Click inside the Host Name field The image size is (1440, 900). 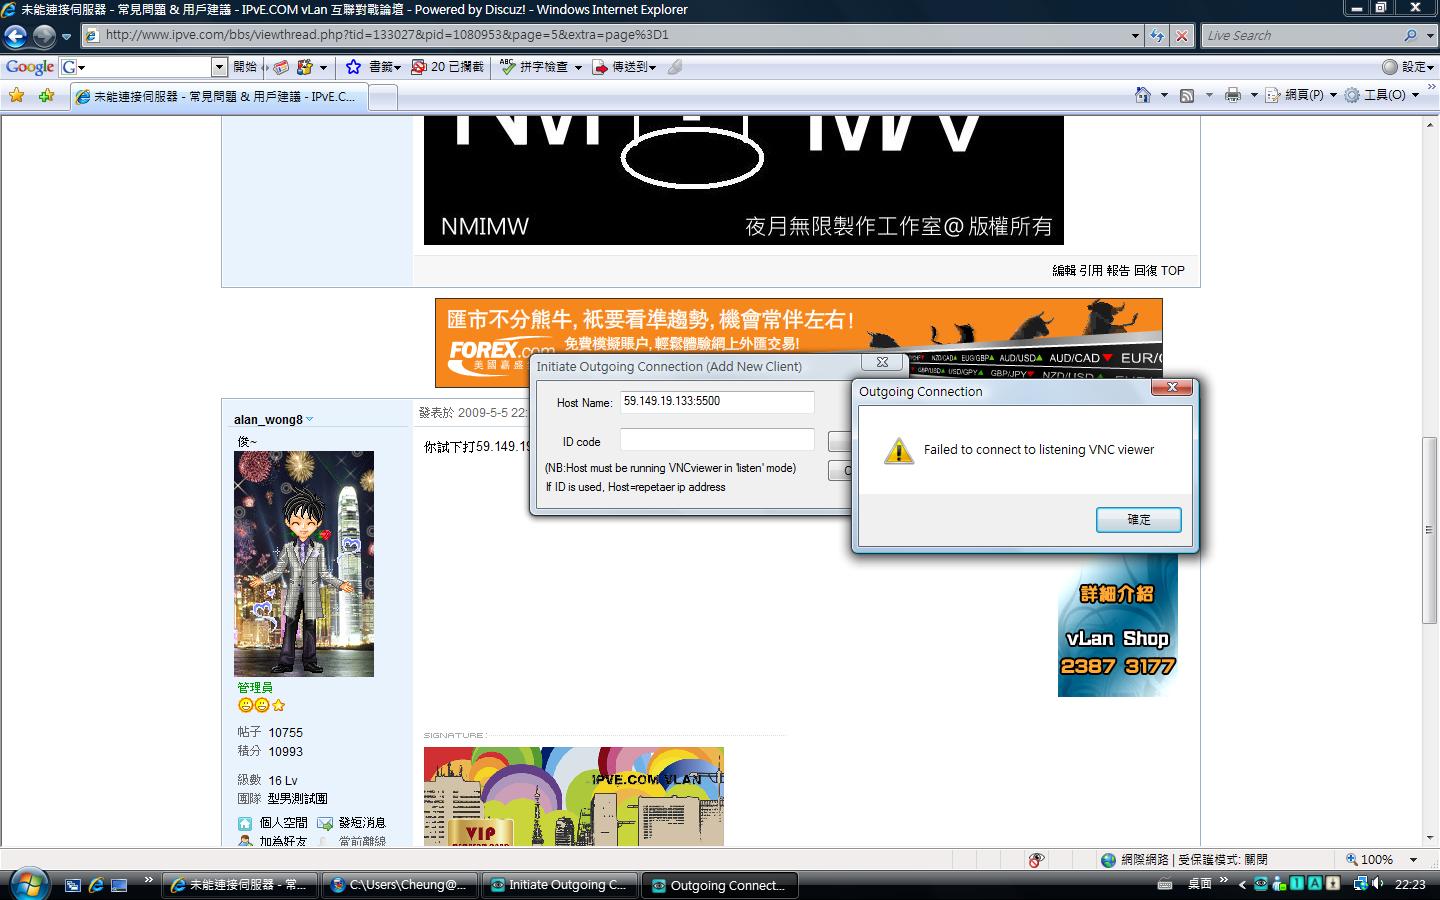716,402
